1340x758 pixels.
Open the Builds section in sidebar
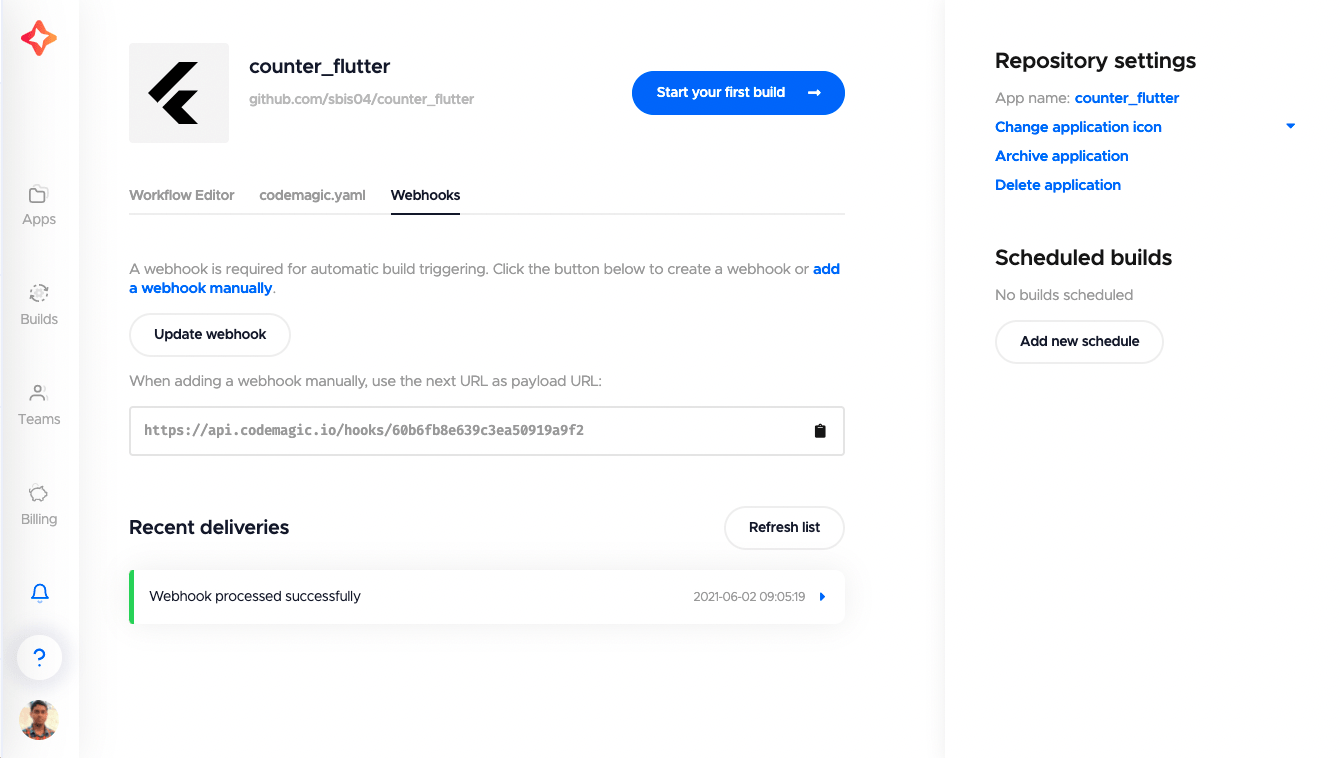point(39,306)
